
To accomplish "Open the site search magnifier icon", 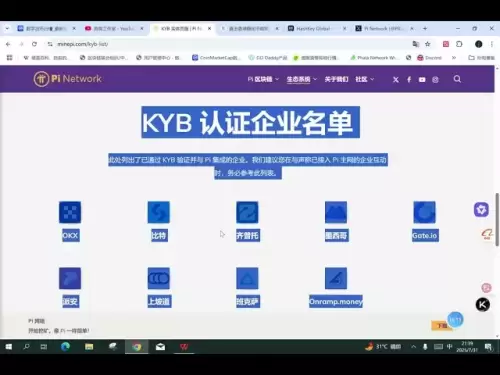I will [x=457, y=79].
